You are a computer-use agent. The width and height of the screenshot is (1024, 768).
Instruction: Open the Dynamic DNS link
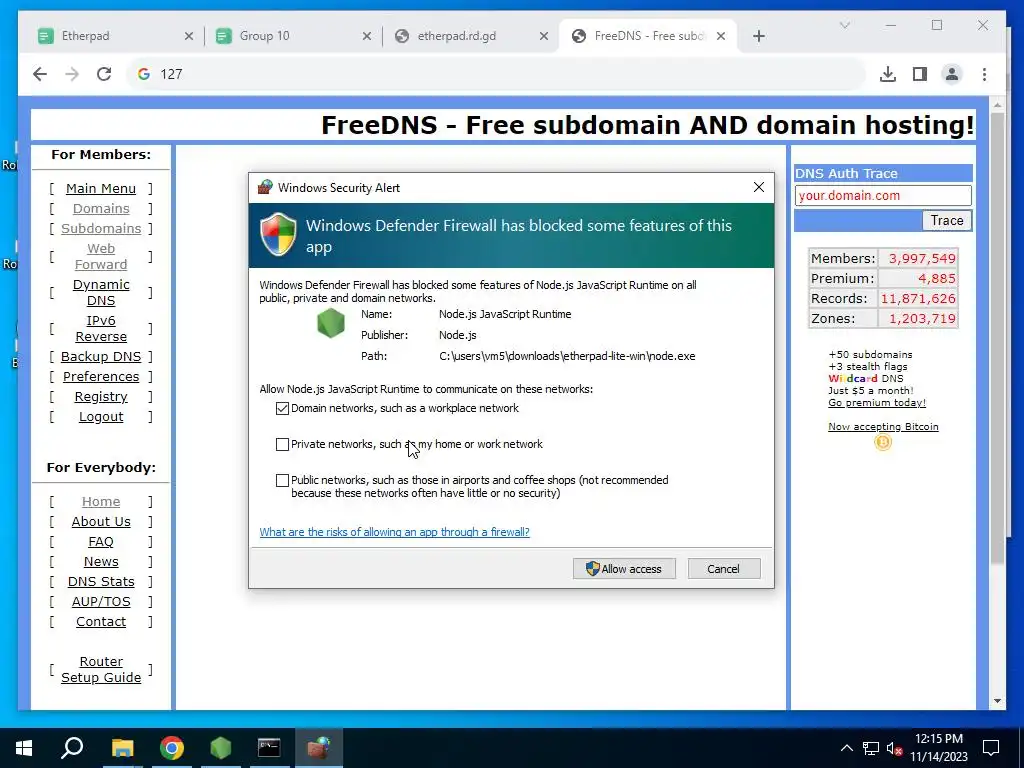(x=101, y=293)
